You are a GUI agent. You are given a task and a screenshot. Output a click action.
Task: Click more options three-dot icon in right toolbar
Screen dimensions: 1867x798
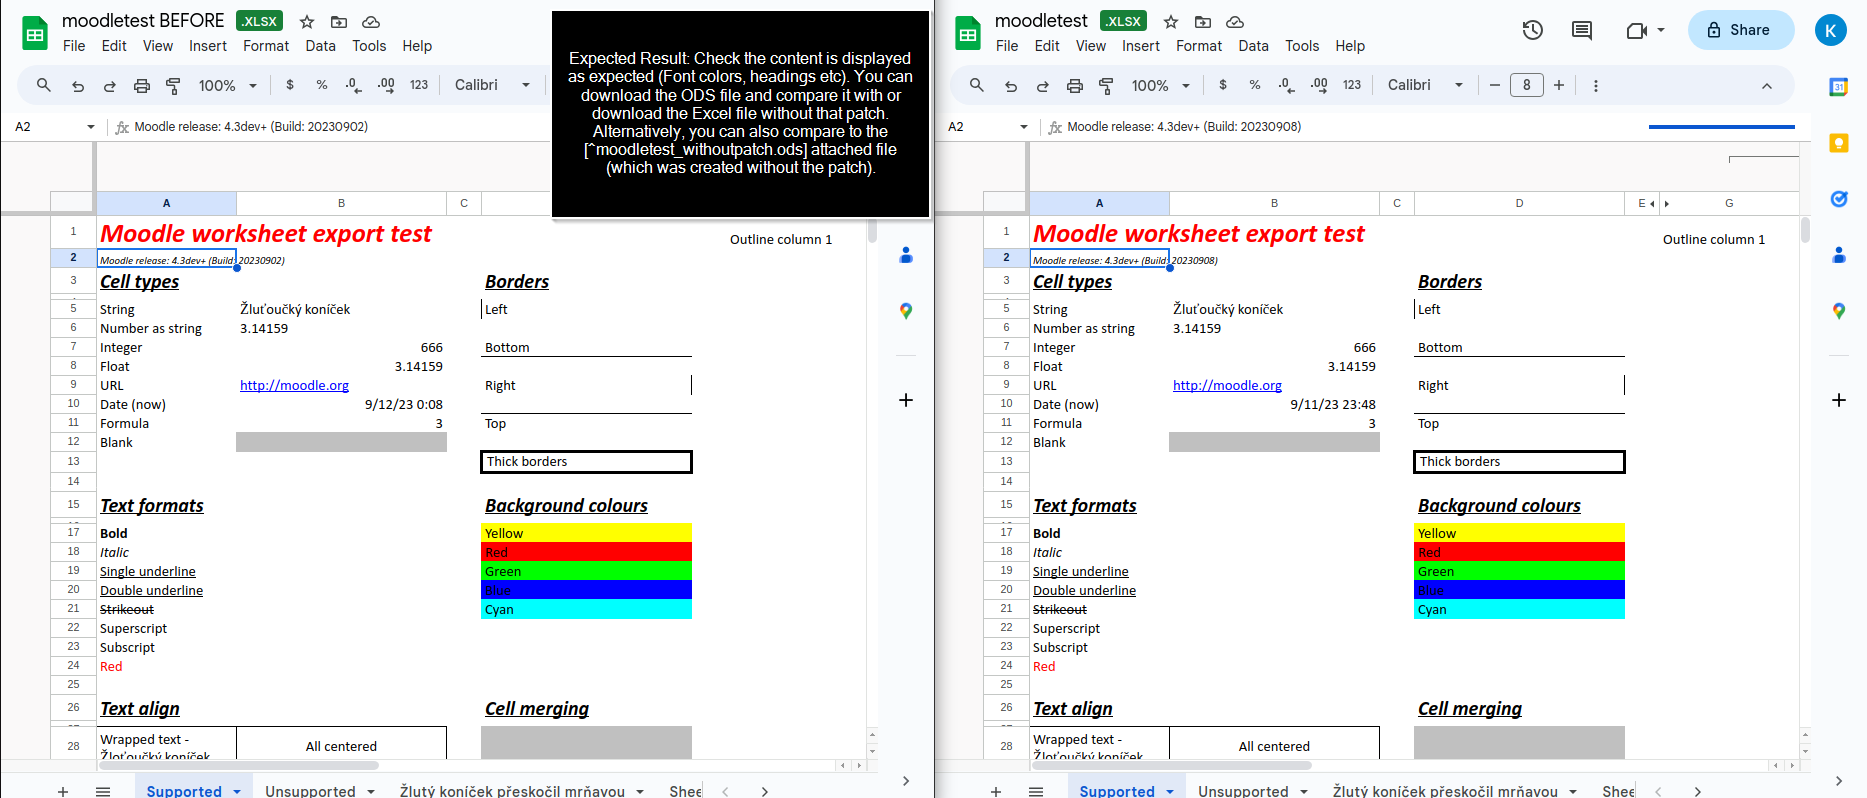(1596, 86)
